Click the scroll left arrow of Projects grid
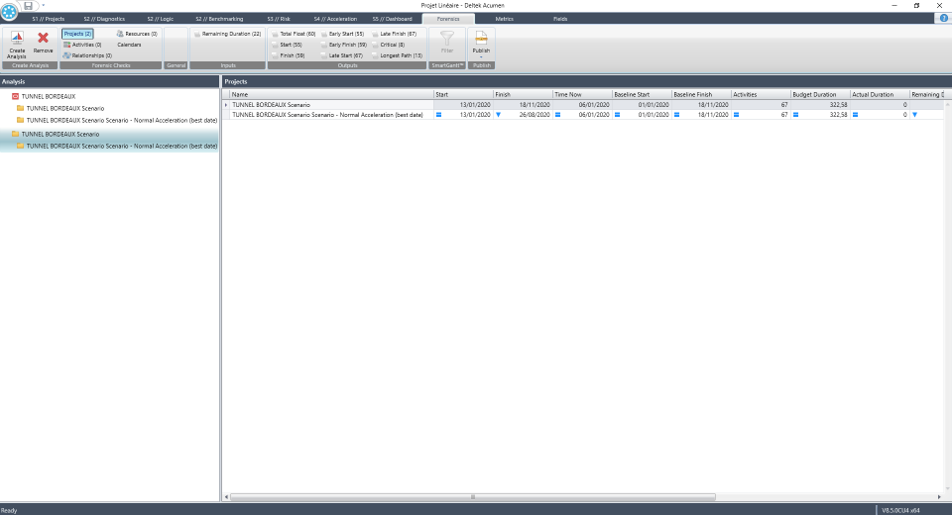Viewport: 952px width, 515px height. (226, 497)
